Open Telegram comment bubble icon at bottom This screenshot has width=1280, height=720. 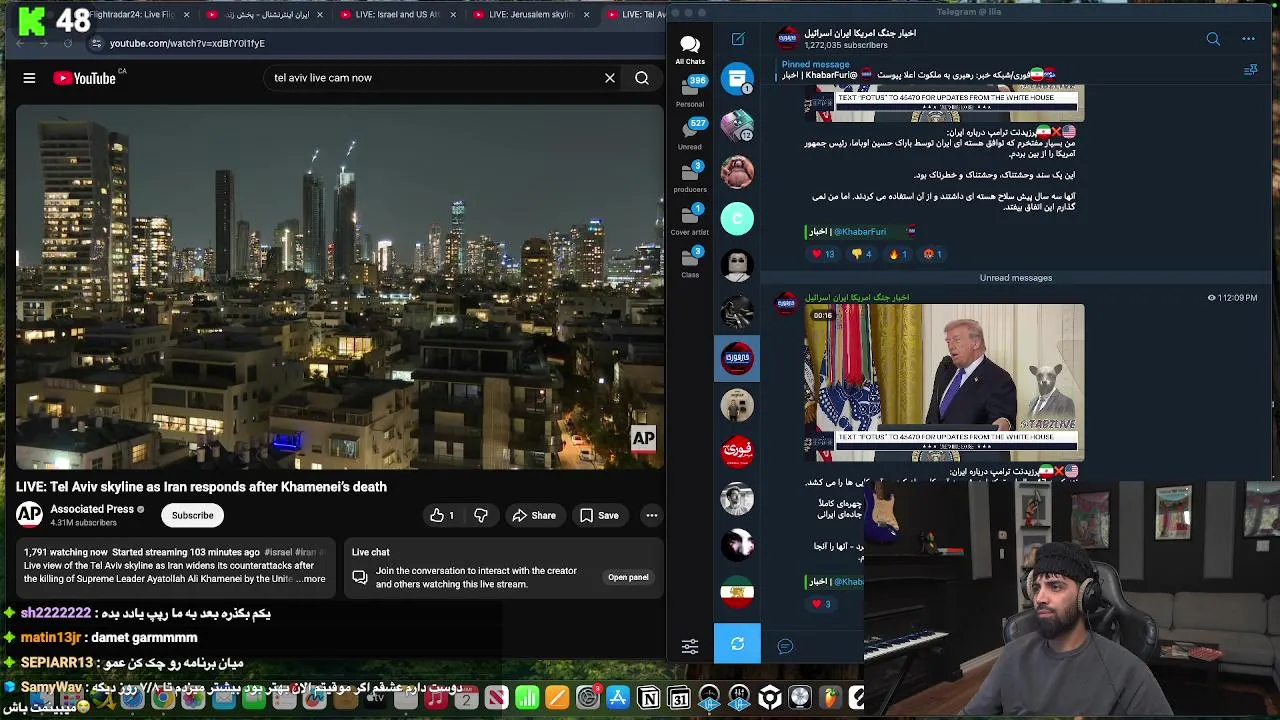(785, 646)
